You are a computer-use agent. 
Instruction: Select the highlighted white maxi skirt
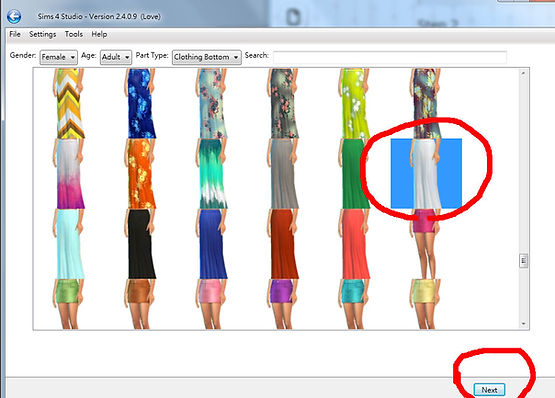tap(426, 174)
